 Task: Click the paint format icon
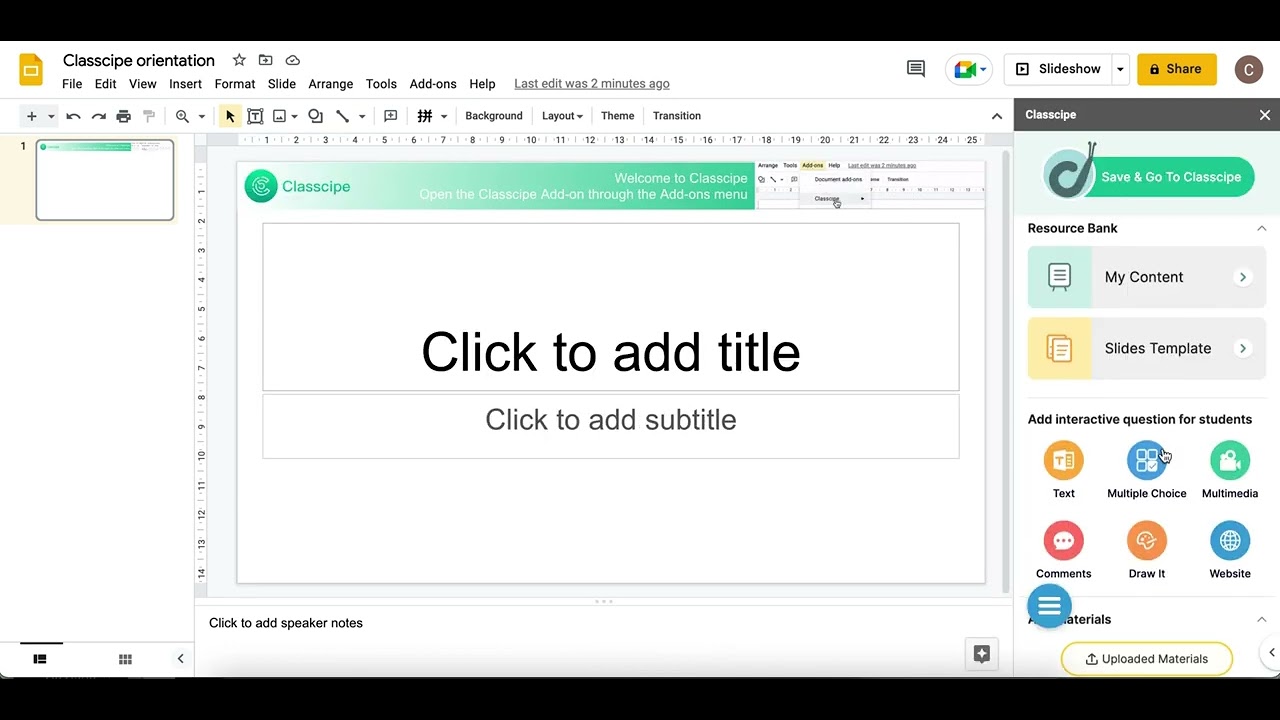(149, 116)
